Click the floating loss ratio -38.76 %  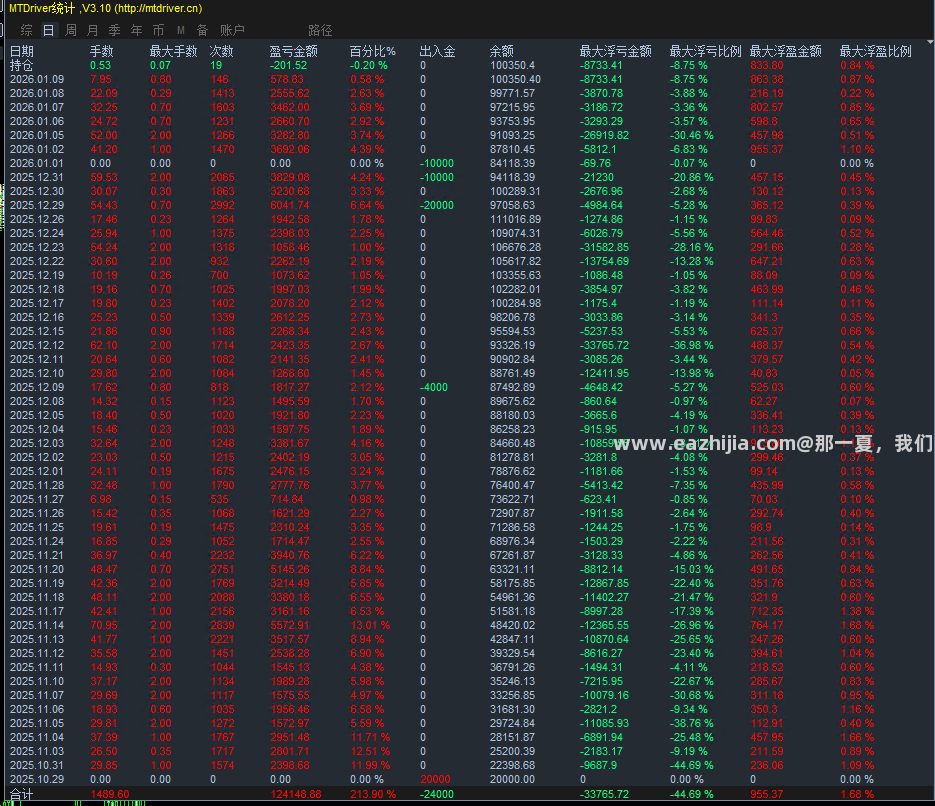[x=692, y=723]
